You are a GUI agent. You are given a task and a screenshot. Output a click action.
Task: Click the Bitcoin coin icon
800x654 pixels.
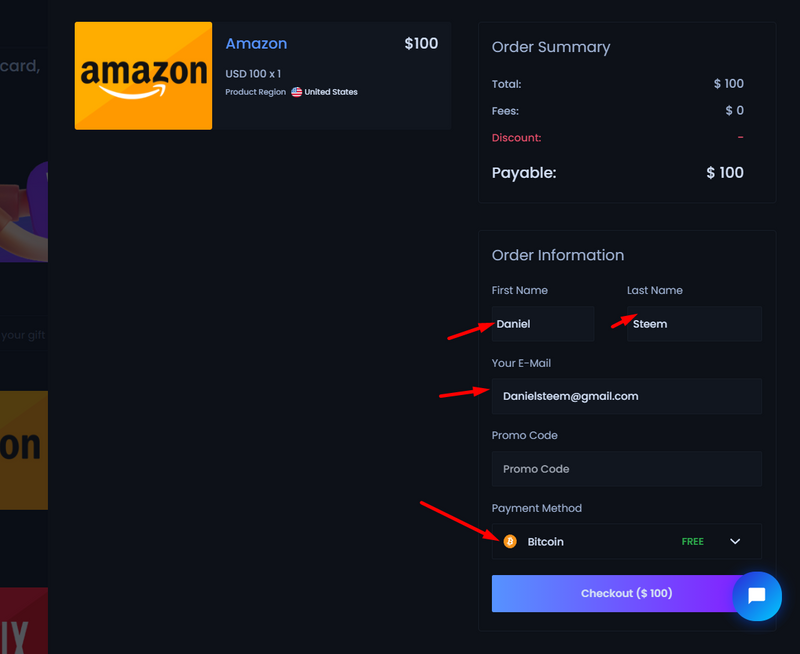(x=510, y=541)
